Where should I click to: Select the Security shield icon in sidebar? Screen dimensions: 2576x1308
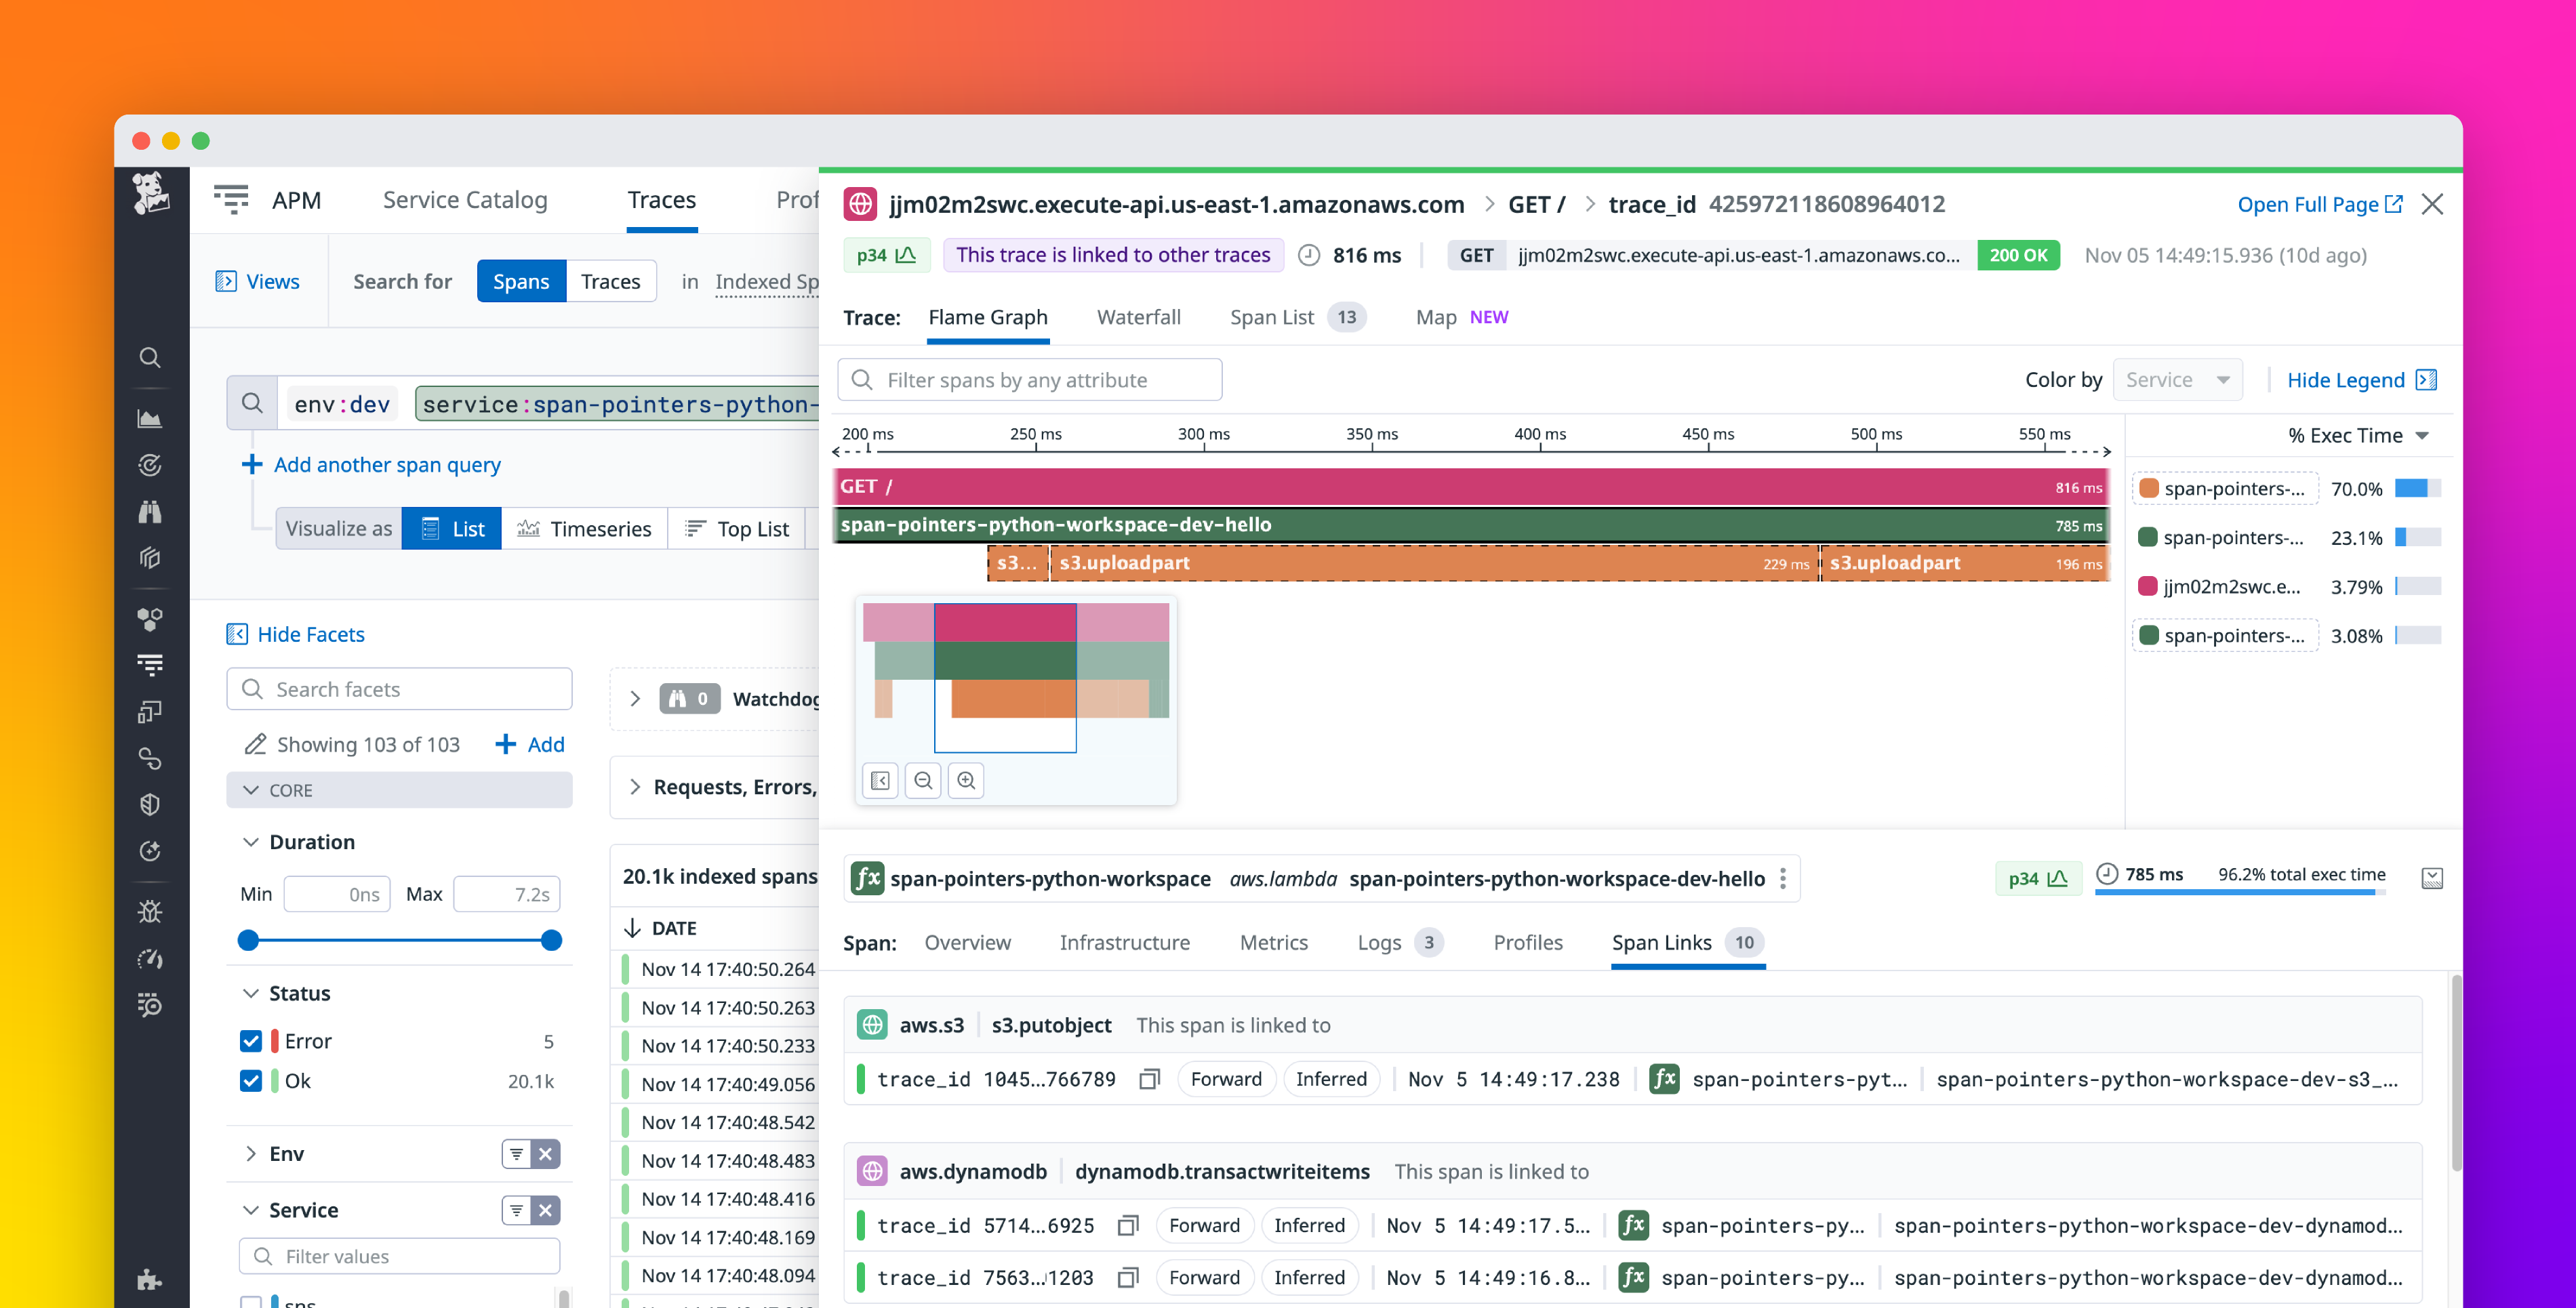point(150,804)
